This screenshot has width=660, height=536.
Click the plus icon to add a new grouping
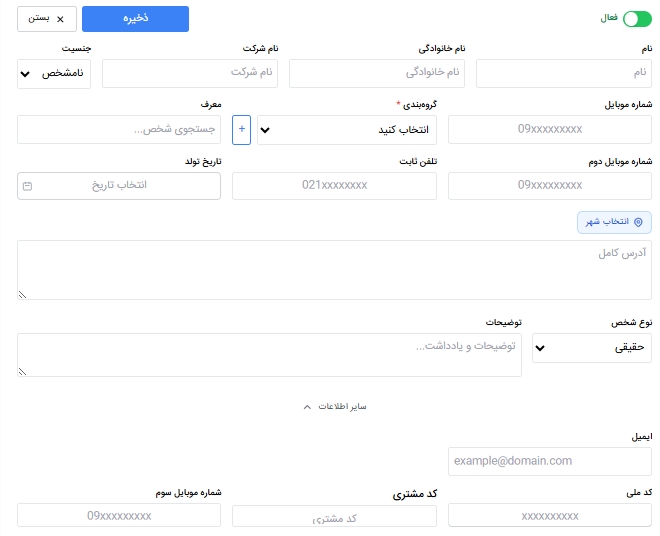click(x=241, y=130)
